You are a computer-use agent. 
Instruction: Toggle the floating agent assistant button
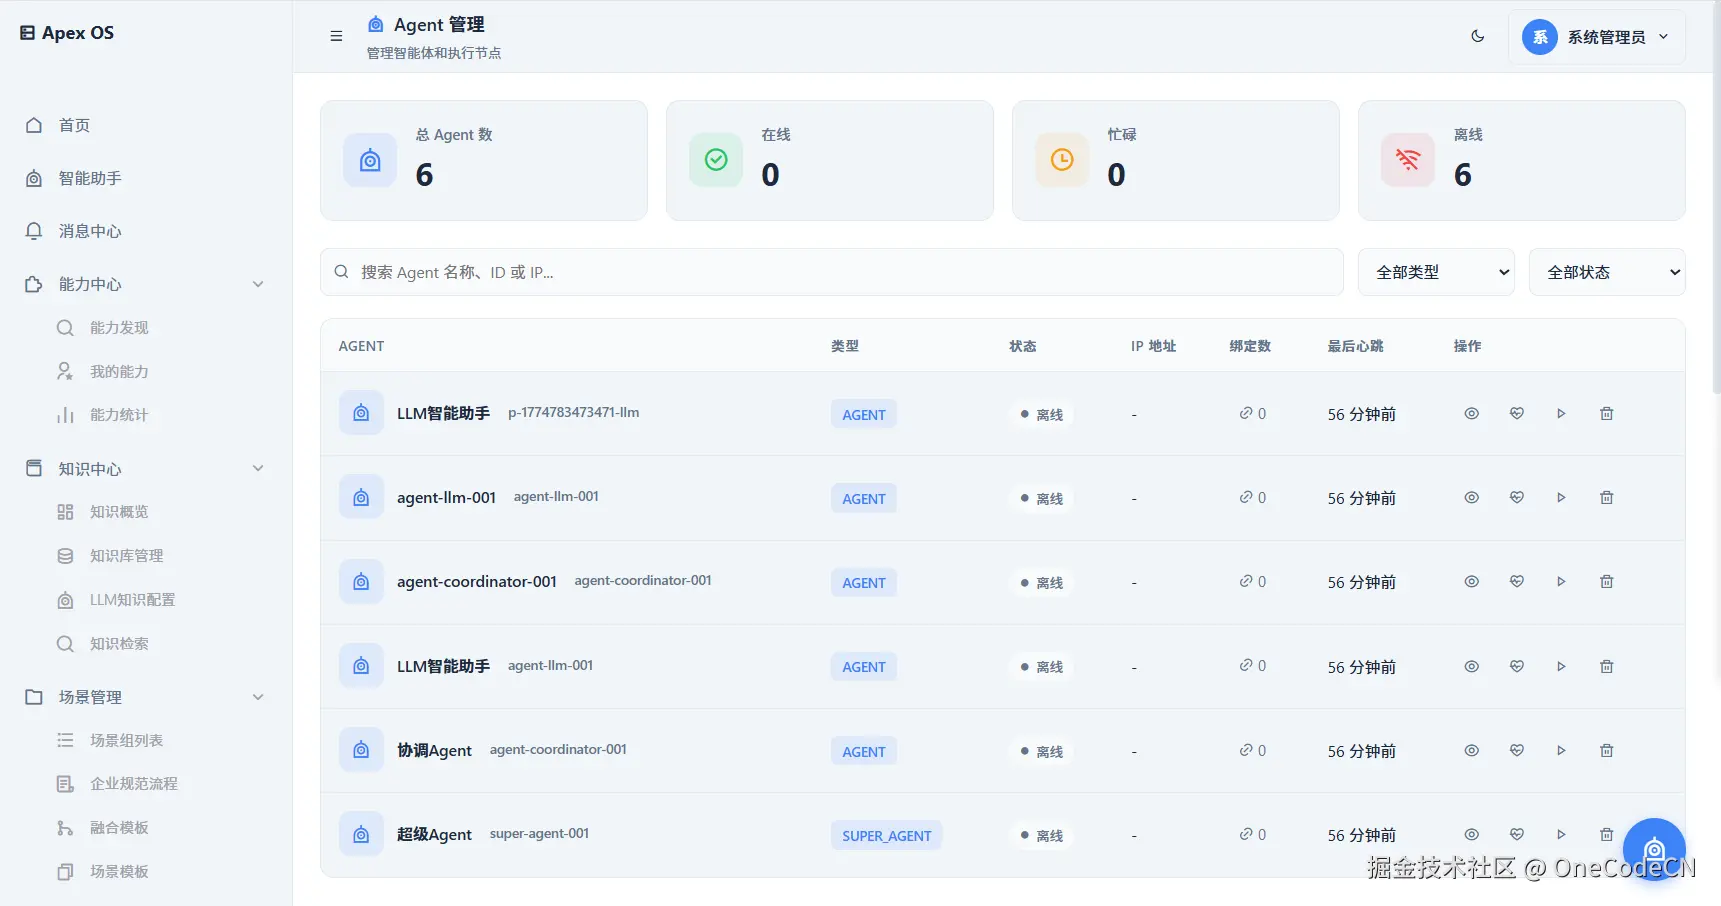1654,848
